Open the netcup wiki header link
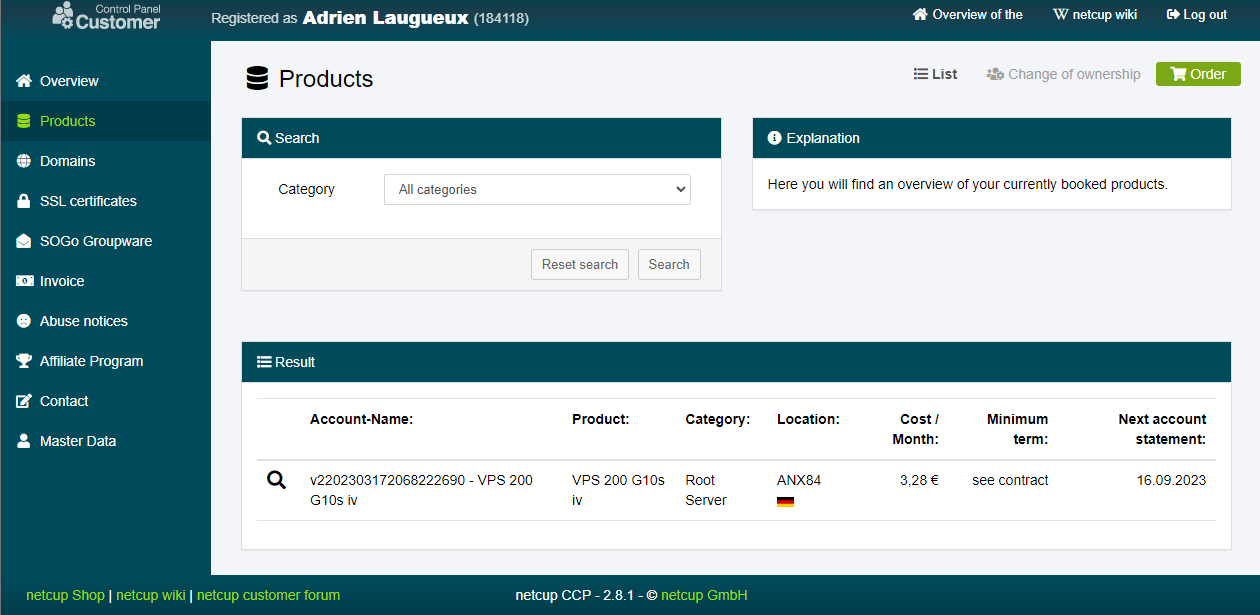Screen dimensions: 1260x615 tap(1095, 15)
